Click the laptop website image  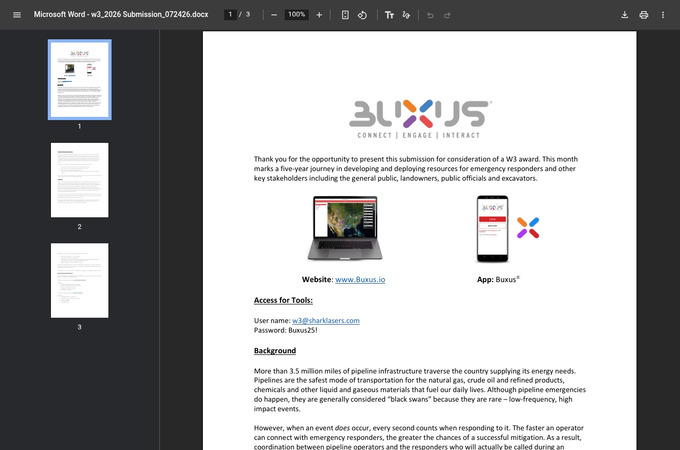click(345, 228)
